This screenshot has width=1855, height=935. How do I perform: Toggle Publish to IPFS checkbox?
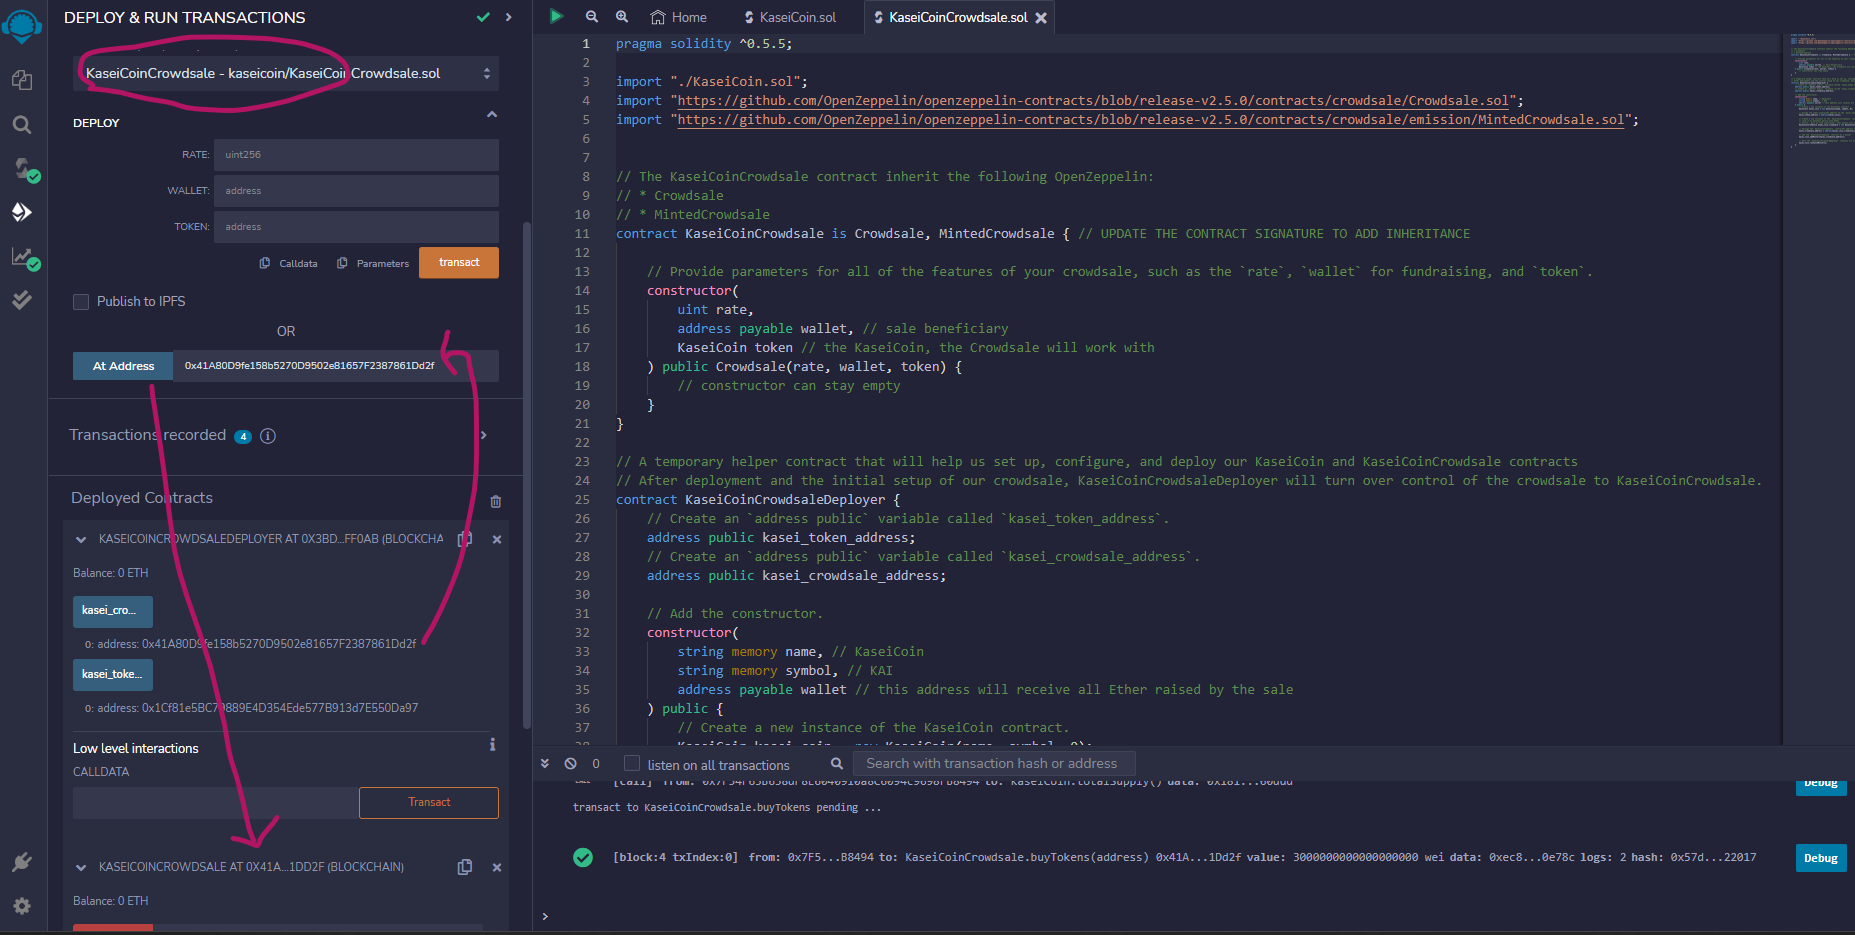81,302
